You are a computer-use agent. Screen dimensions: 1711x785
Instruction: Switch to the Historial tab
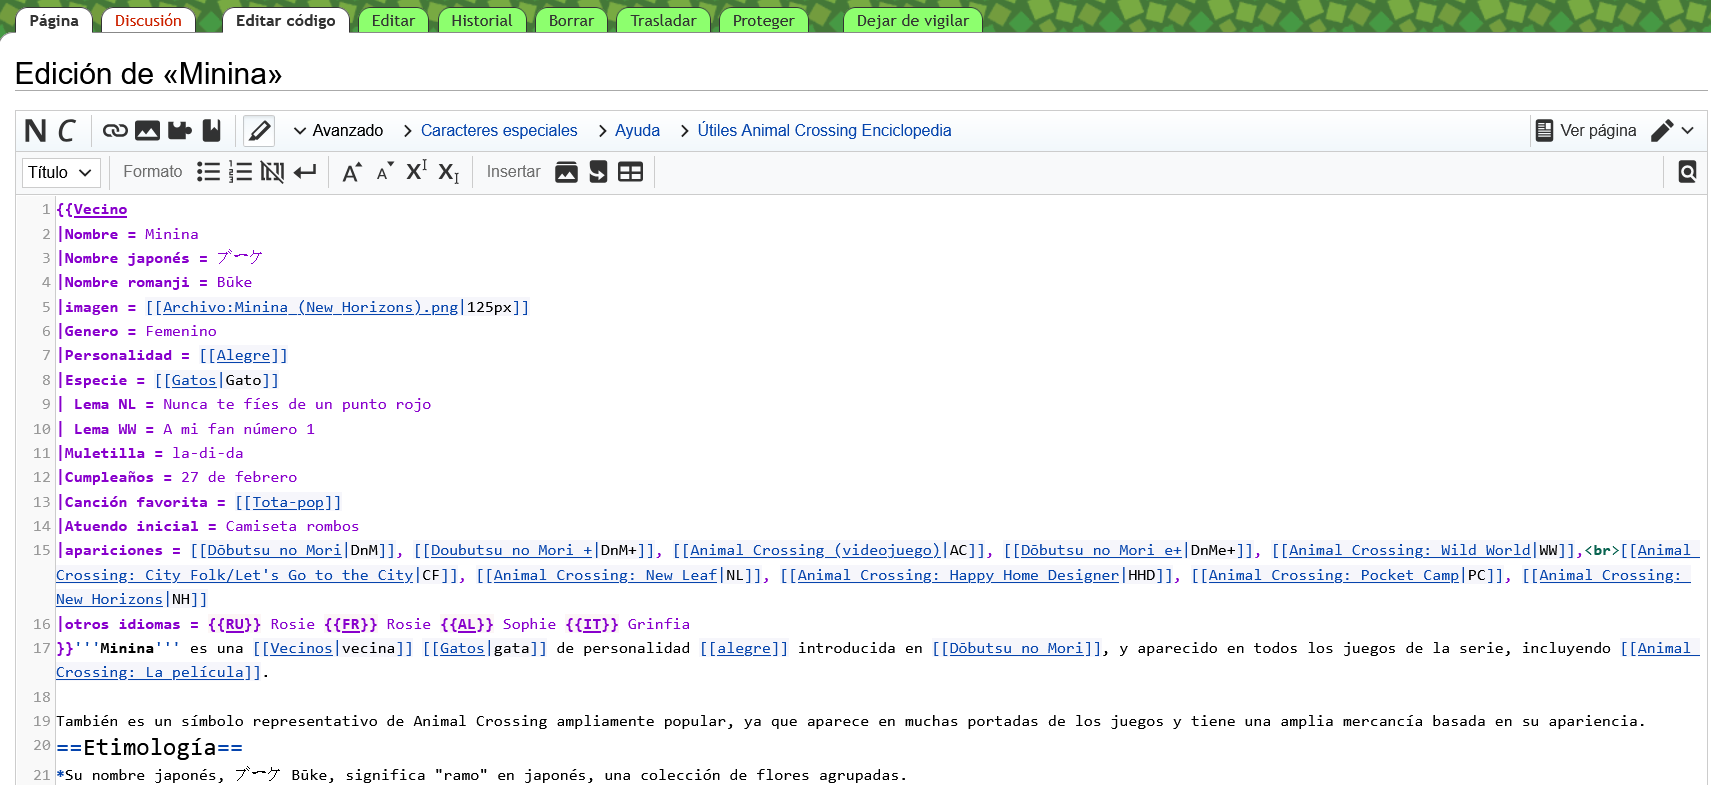481,21
